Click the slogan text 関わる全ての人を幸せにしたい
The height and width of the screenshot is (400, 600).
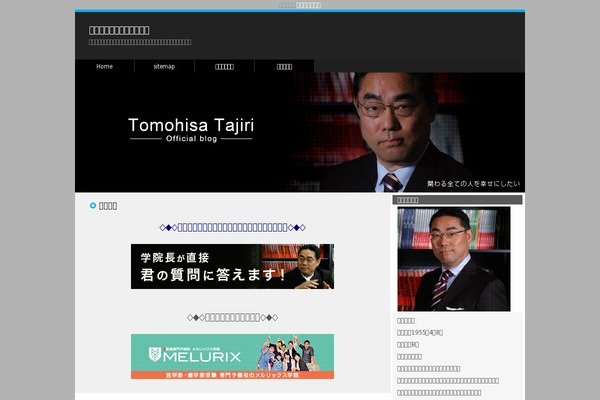pos(473,184)
